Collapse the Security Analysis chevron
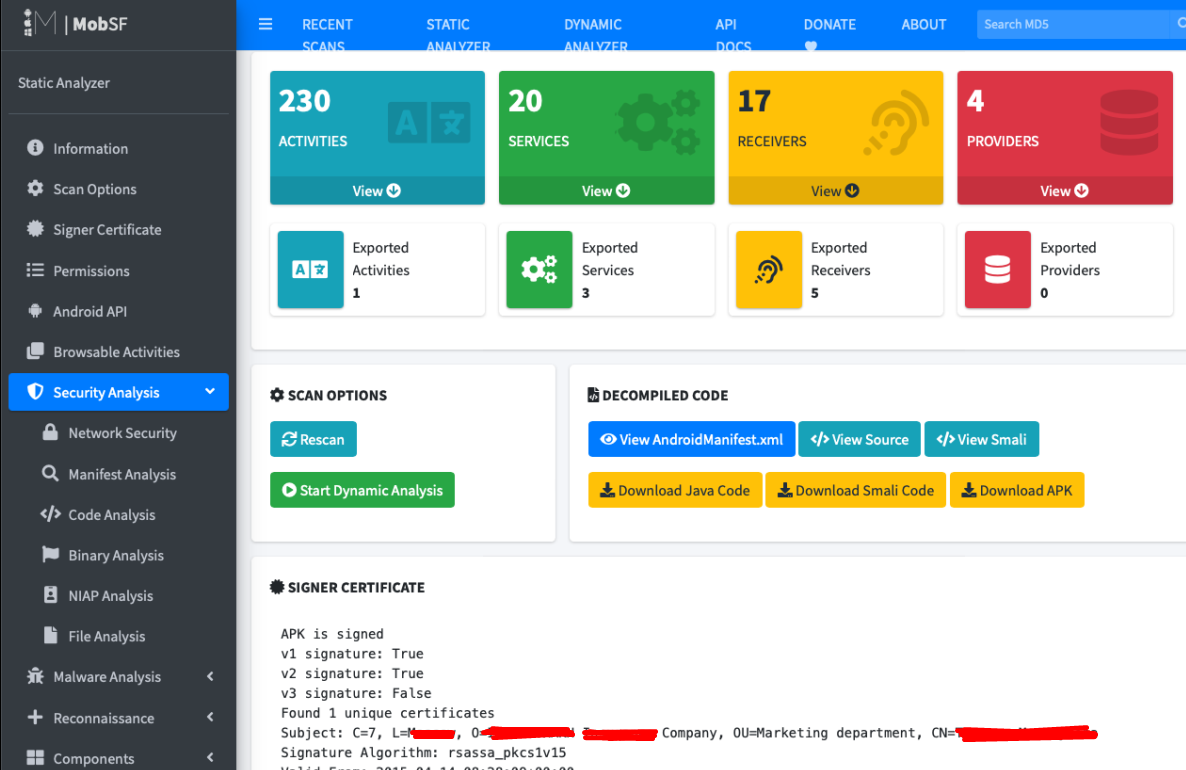Image resolution: width=1186 pixels, height=770 pixels. click(x=210, y=391)
